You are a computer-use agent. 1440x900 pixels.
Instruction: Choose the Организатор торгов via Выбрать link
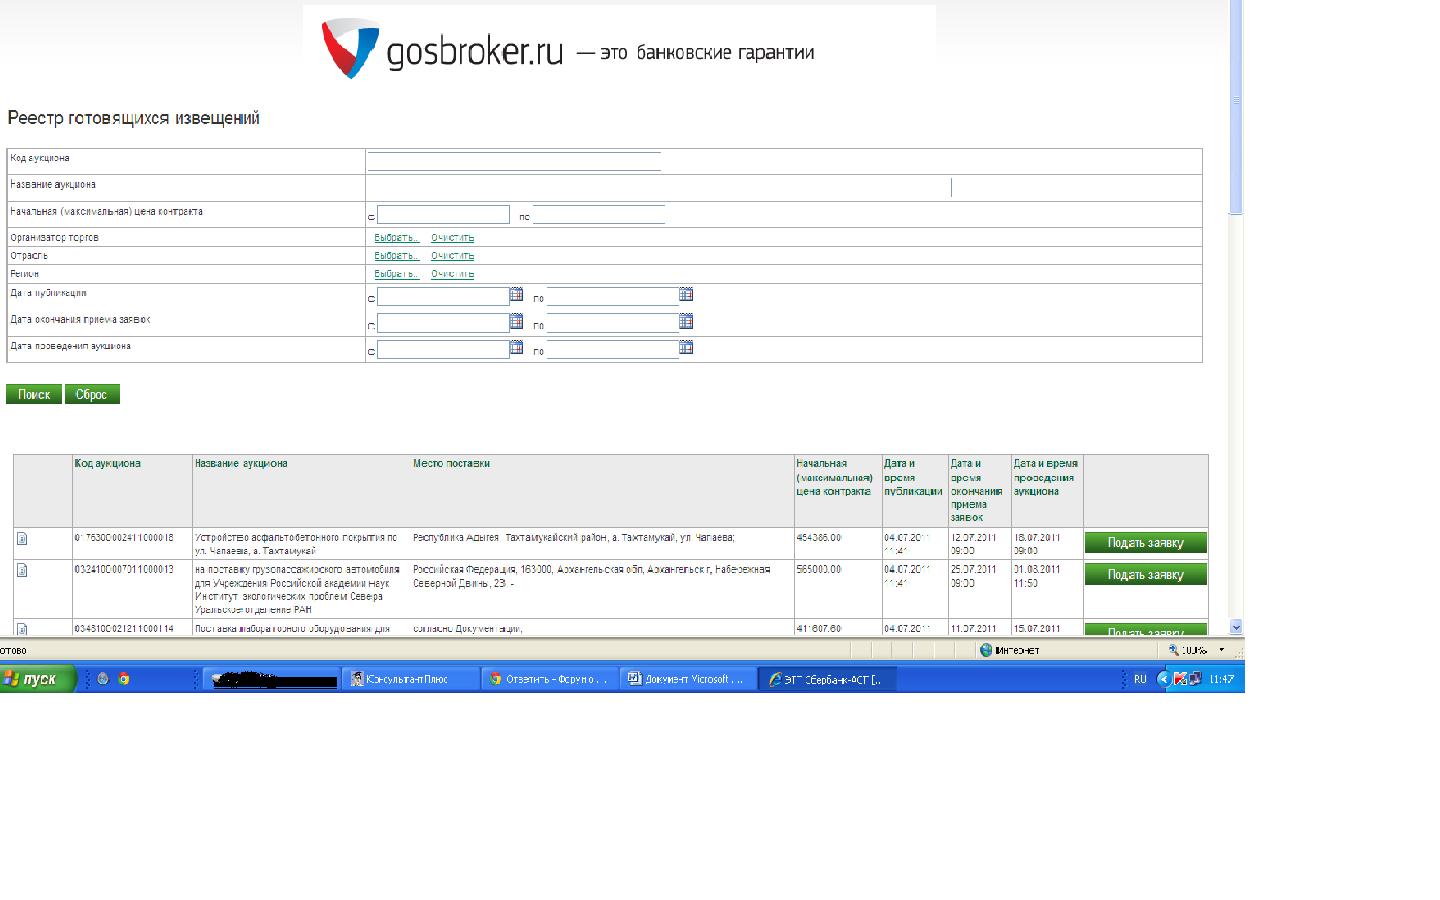[x=396, y=238]
